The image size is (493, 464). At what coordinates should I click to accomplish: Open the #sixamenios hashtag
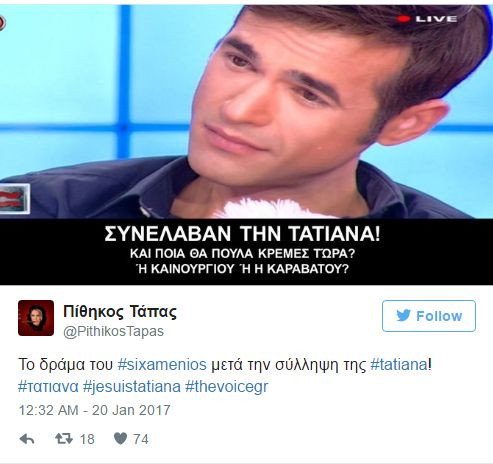pyautogui.click(x=162, y=364)
